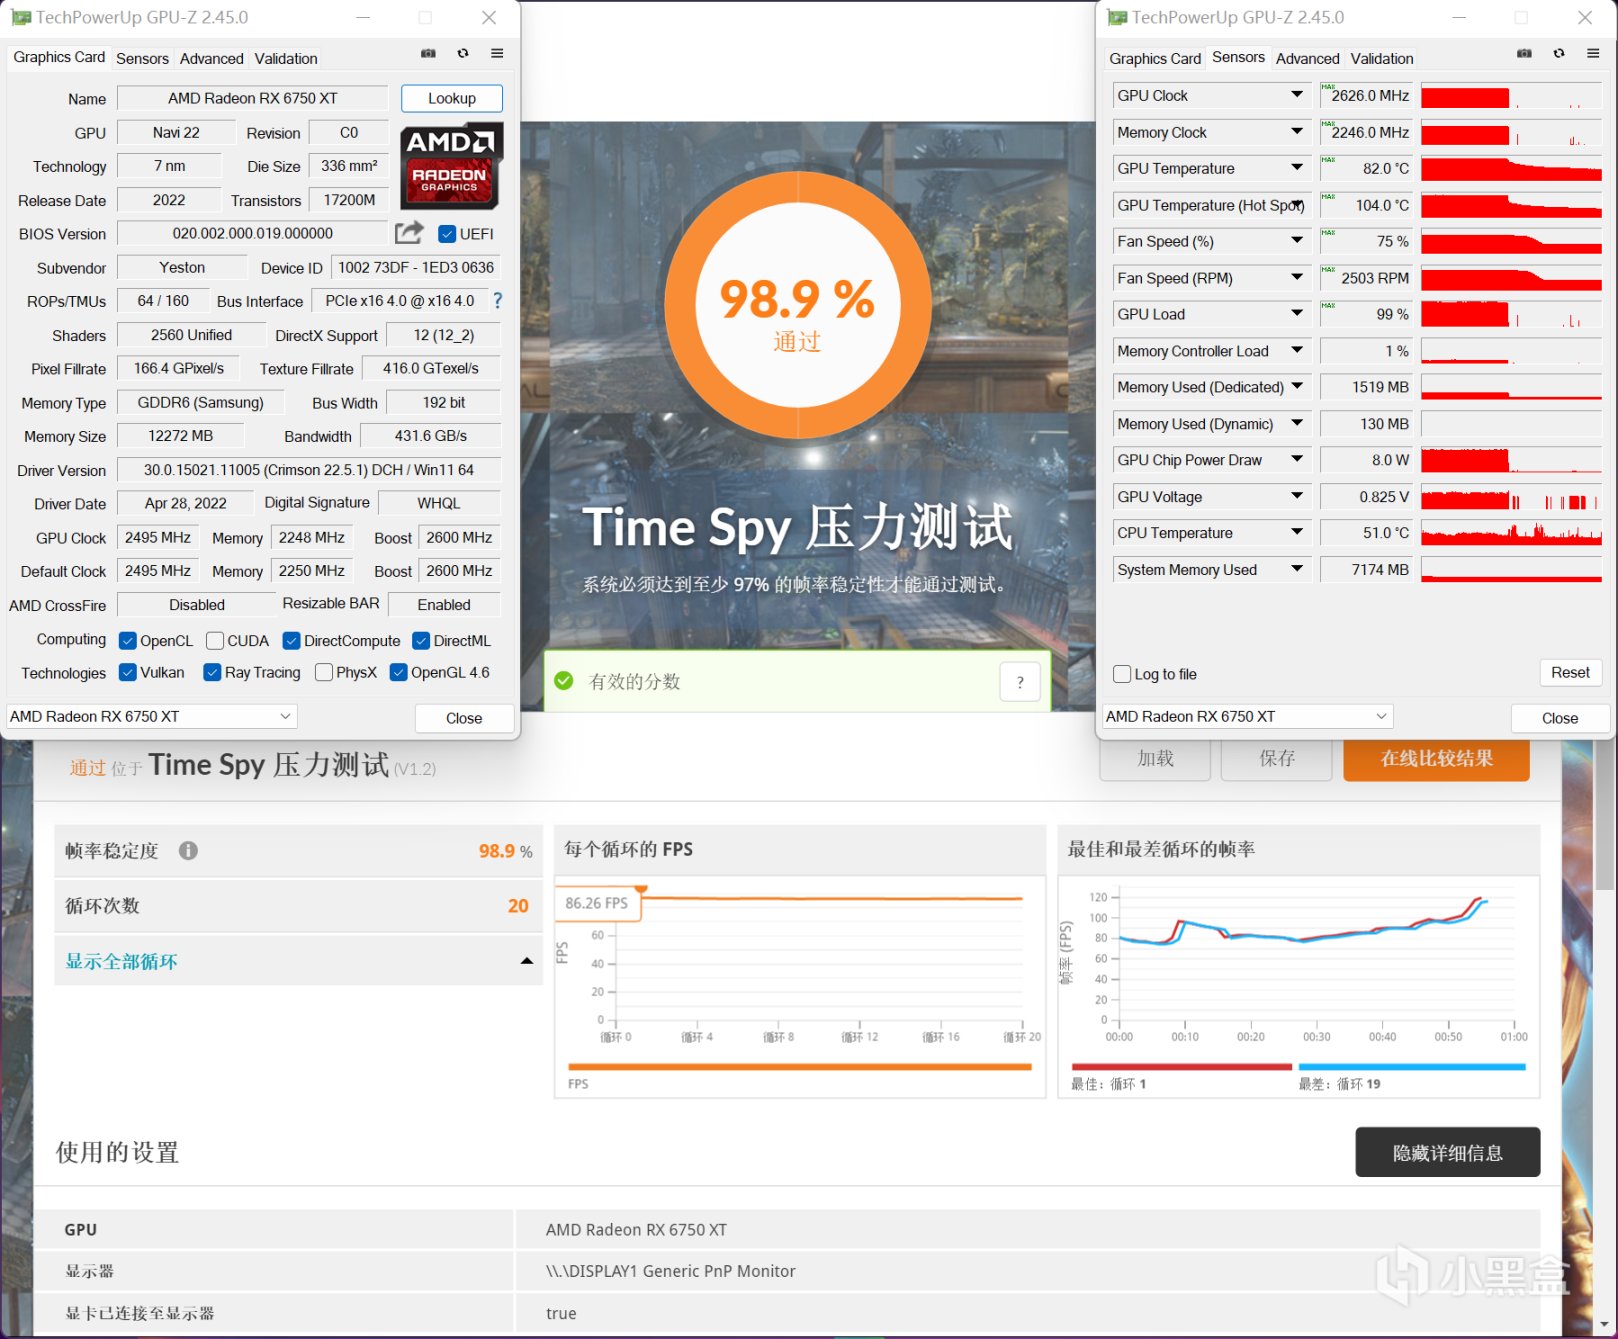The width and height of the screenshot is (1618, 1339).
Task: Click the AMD Radeon Graphics logo
Action: pyautogui.click(x=451, y=166)
